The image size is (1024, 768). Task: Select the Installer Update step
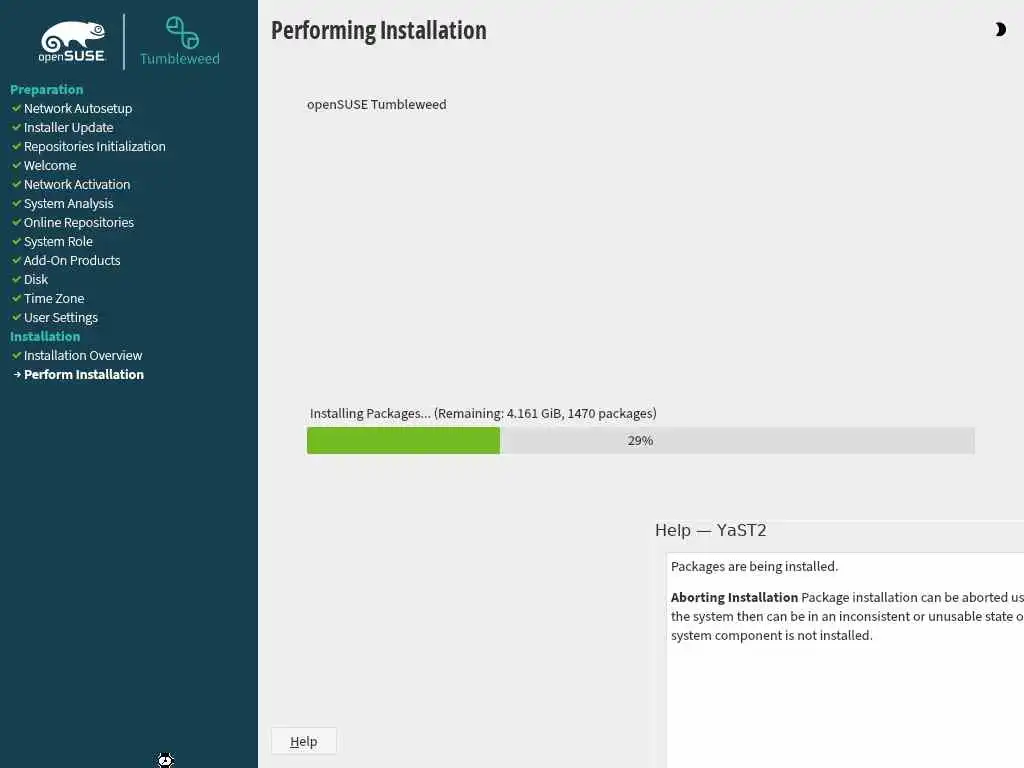click(x=69, y=127)
